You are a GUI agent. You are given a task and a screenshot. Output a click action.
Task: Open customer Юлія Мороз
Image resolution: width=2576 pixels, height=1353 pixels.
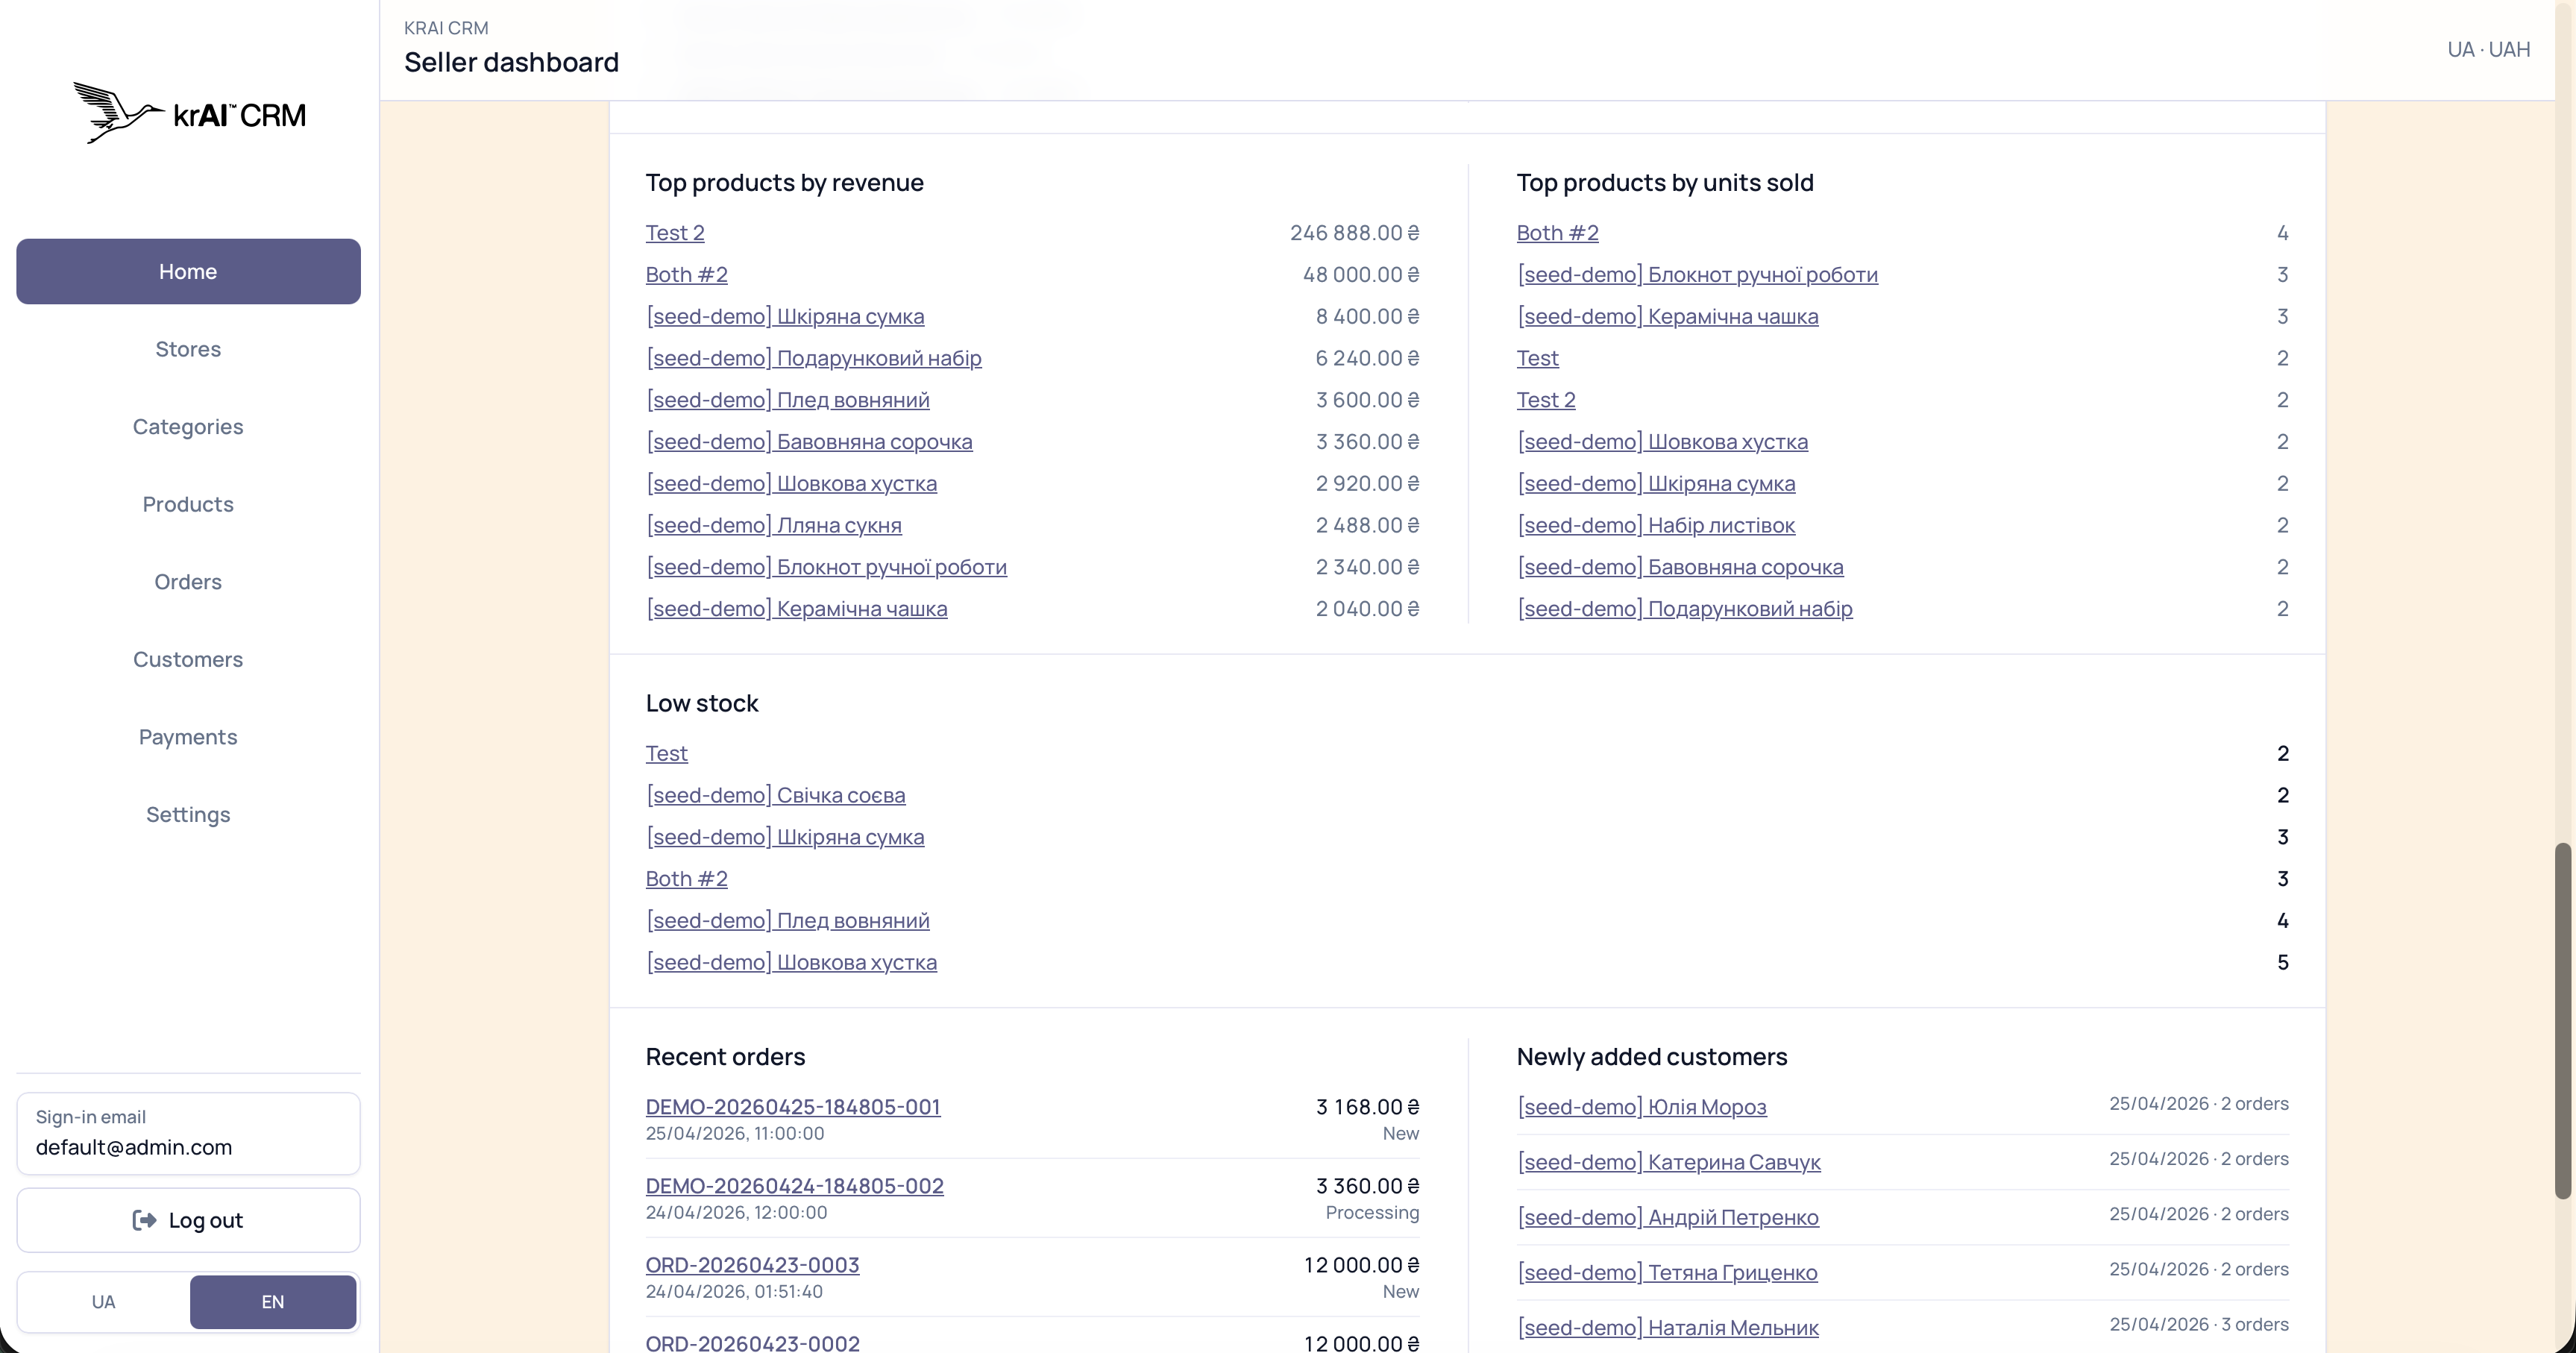coord(1641,1107)
